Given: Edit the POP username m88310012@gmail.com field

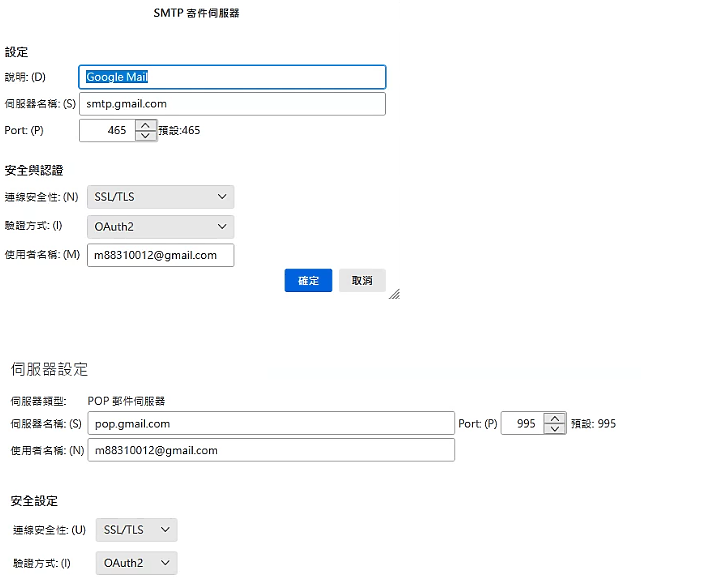Looking at the screenshot, I should [x=271, y=450].
